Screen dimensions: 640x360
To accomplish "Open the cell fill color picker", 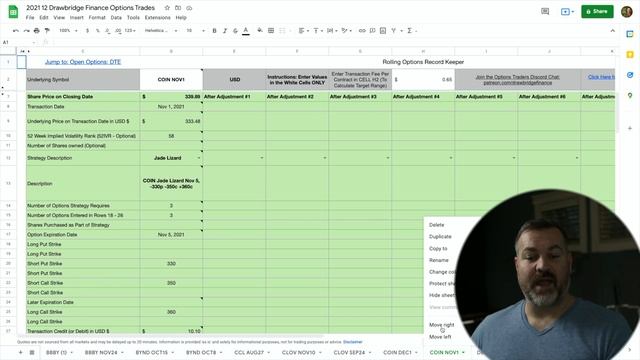I will [x=260, y=31].
